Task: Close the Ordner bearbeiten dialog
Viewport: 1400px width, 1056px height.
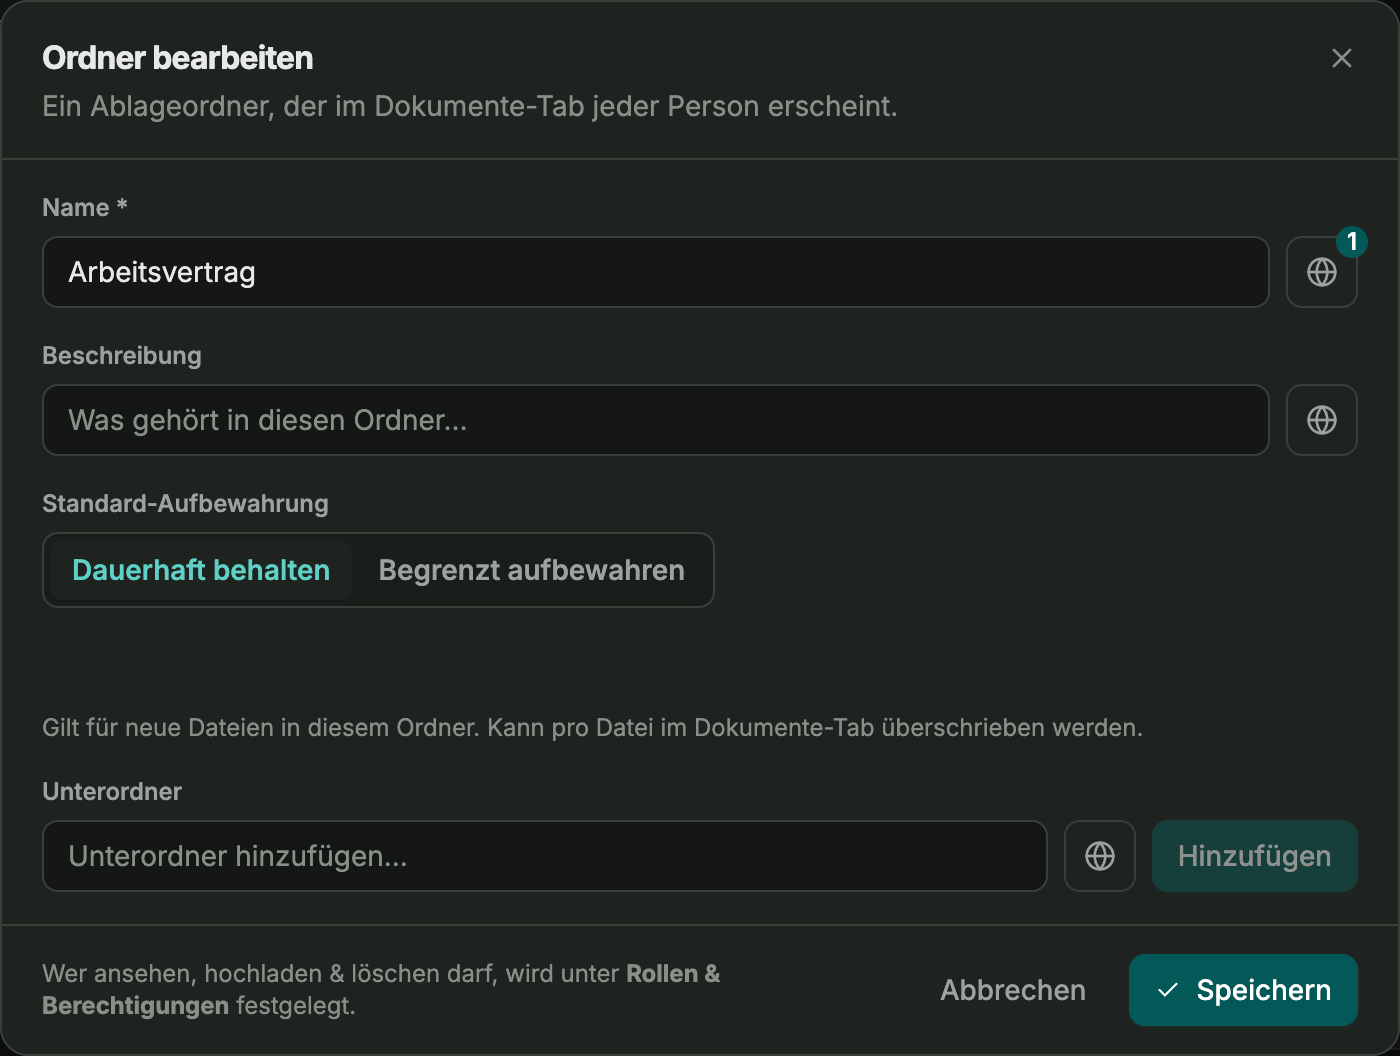Action: click(1341, 58)
